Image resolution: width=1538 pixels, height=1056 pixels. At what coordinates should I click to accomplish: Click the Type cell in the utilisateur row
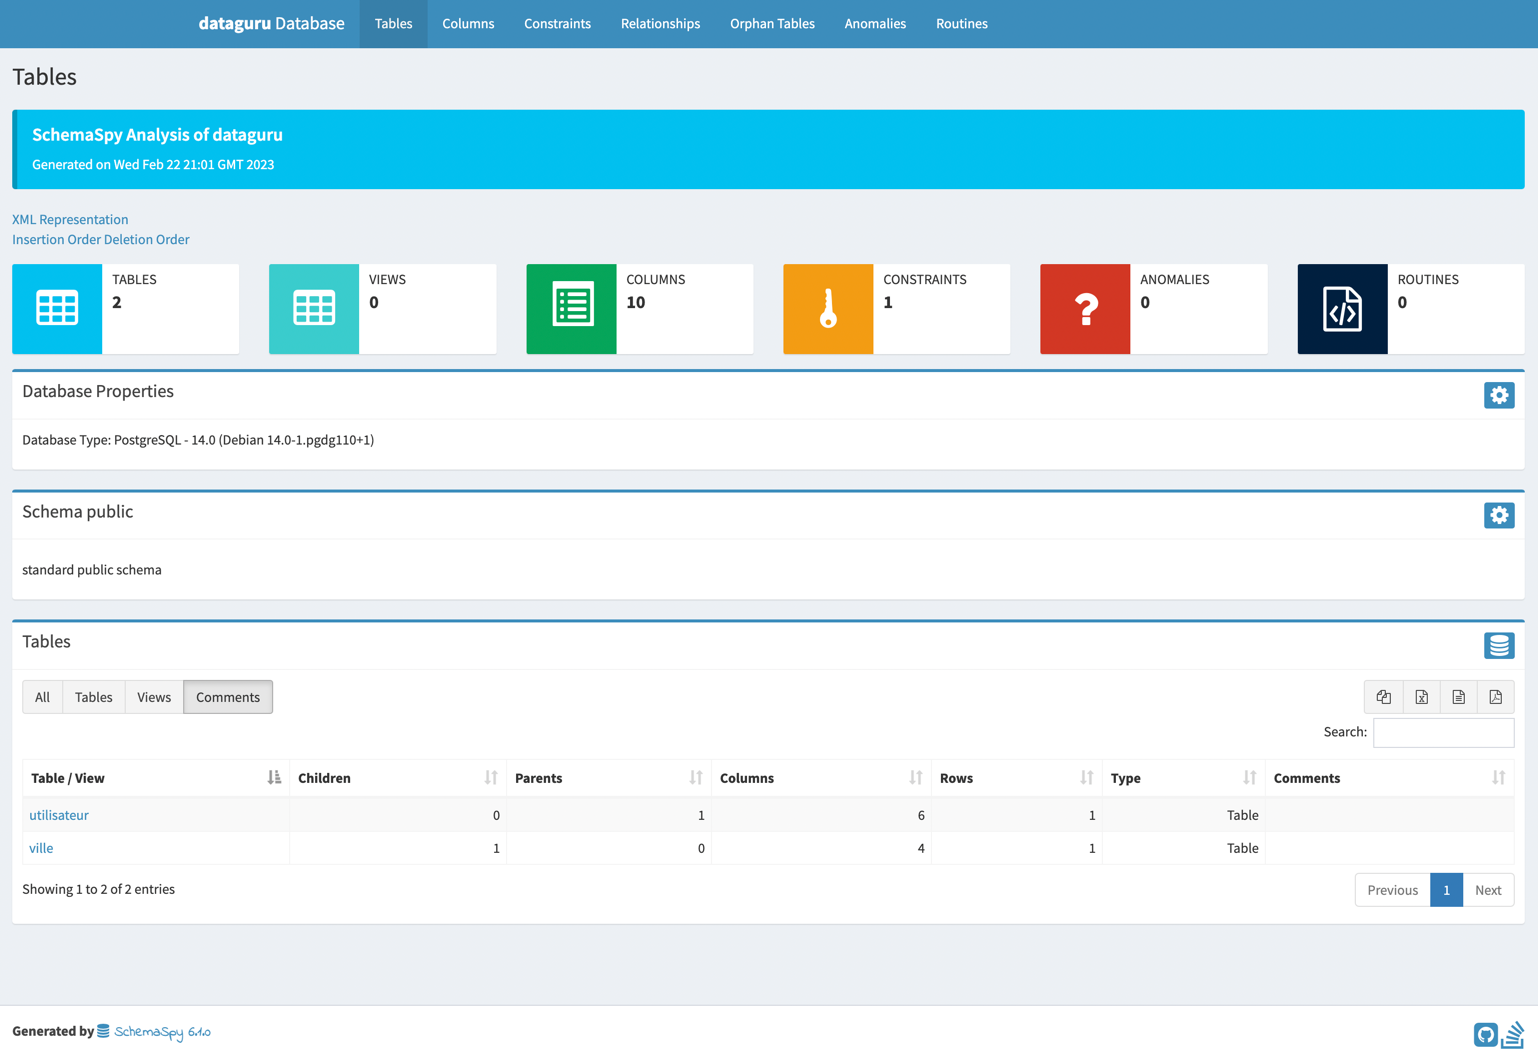pos(1184,815)
